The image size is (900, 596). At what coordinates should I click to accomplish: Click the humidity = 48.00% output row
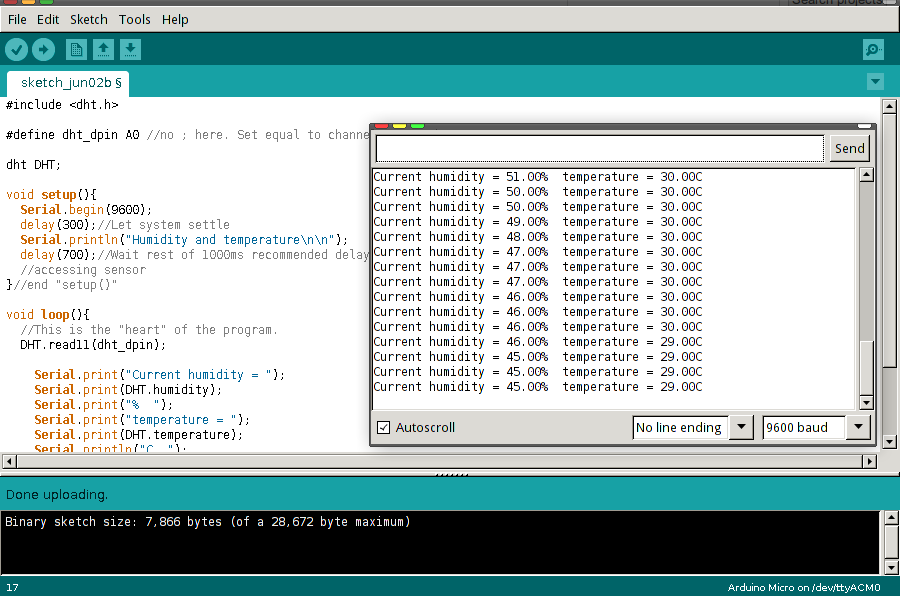538,237
